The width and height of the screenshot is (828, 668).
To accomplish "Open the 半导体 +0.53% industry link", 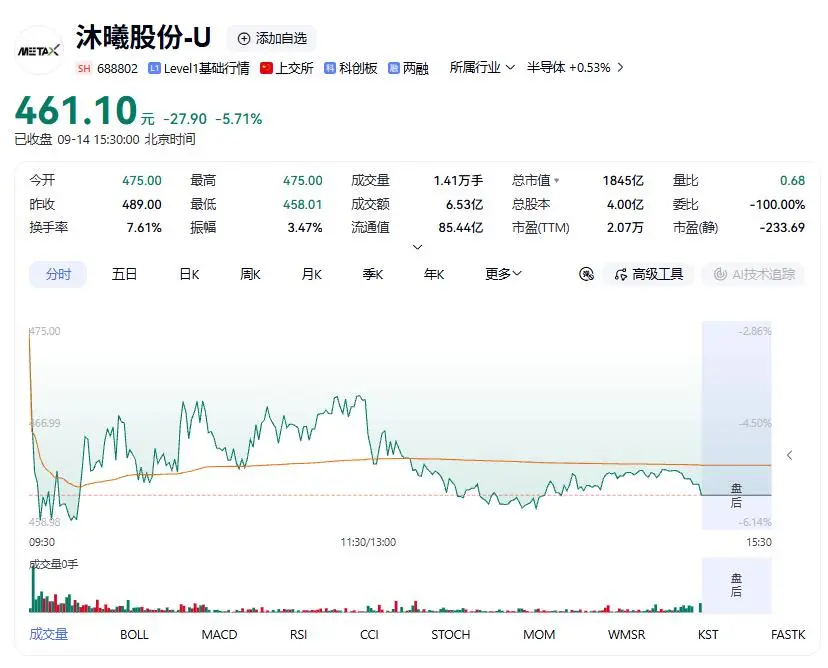I will tap(575, 68).
